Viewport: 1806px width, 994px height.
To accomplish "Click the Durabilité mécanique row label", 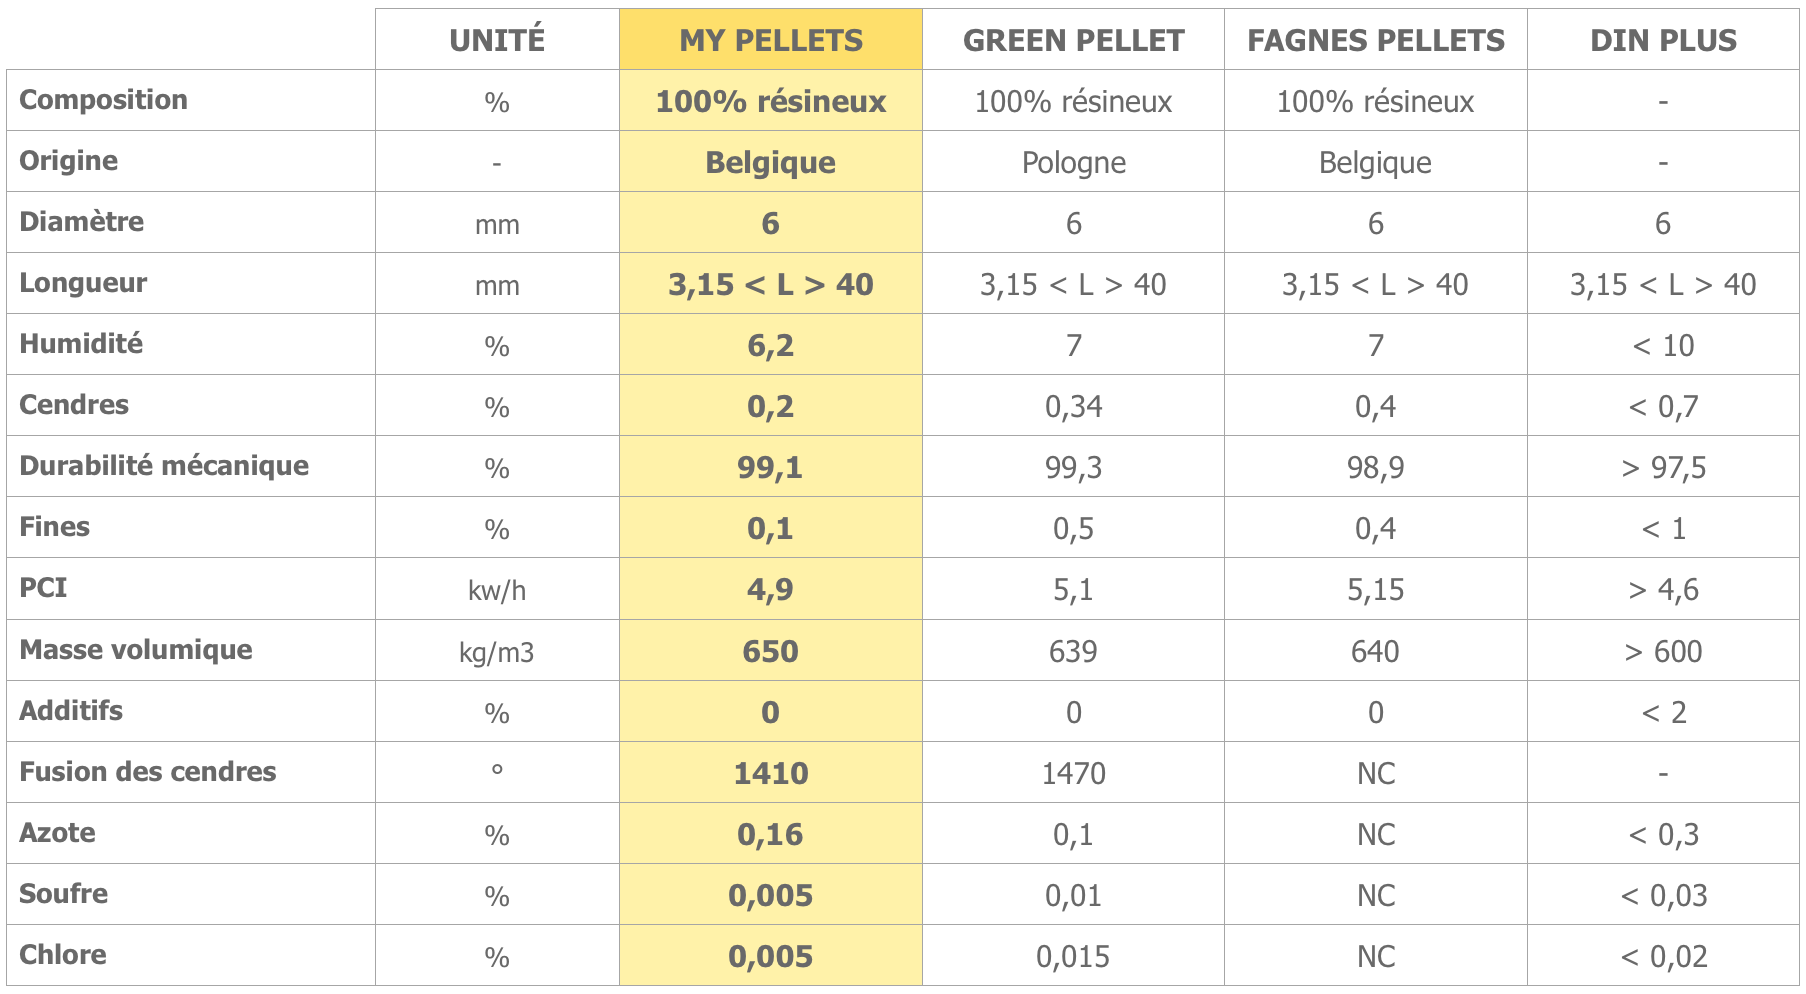I will tap(164, 466).
